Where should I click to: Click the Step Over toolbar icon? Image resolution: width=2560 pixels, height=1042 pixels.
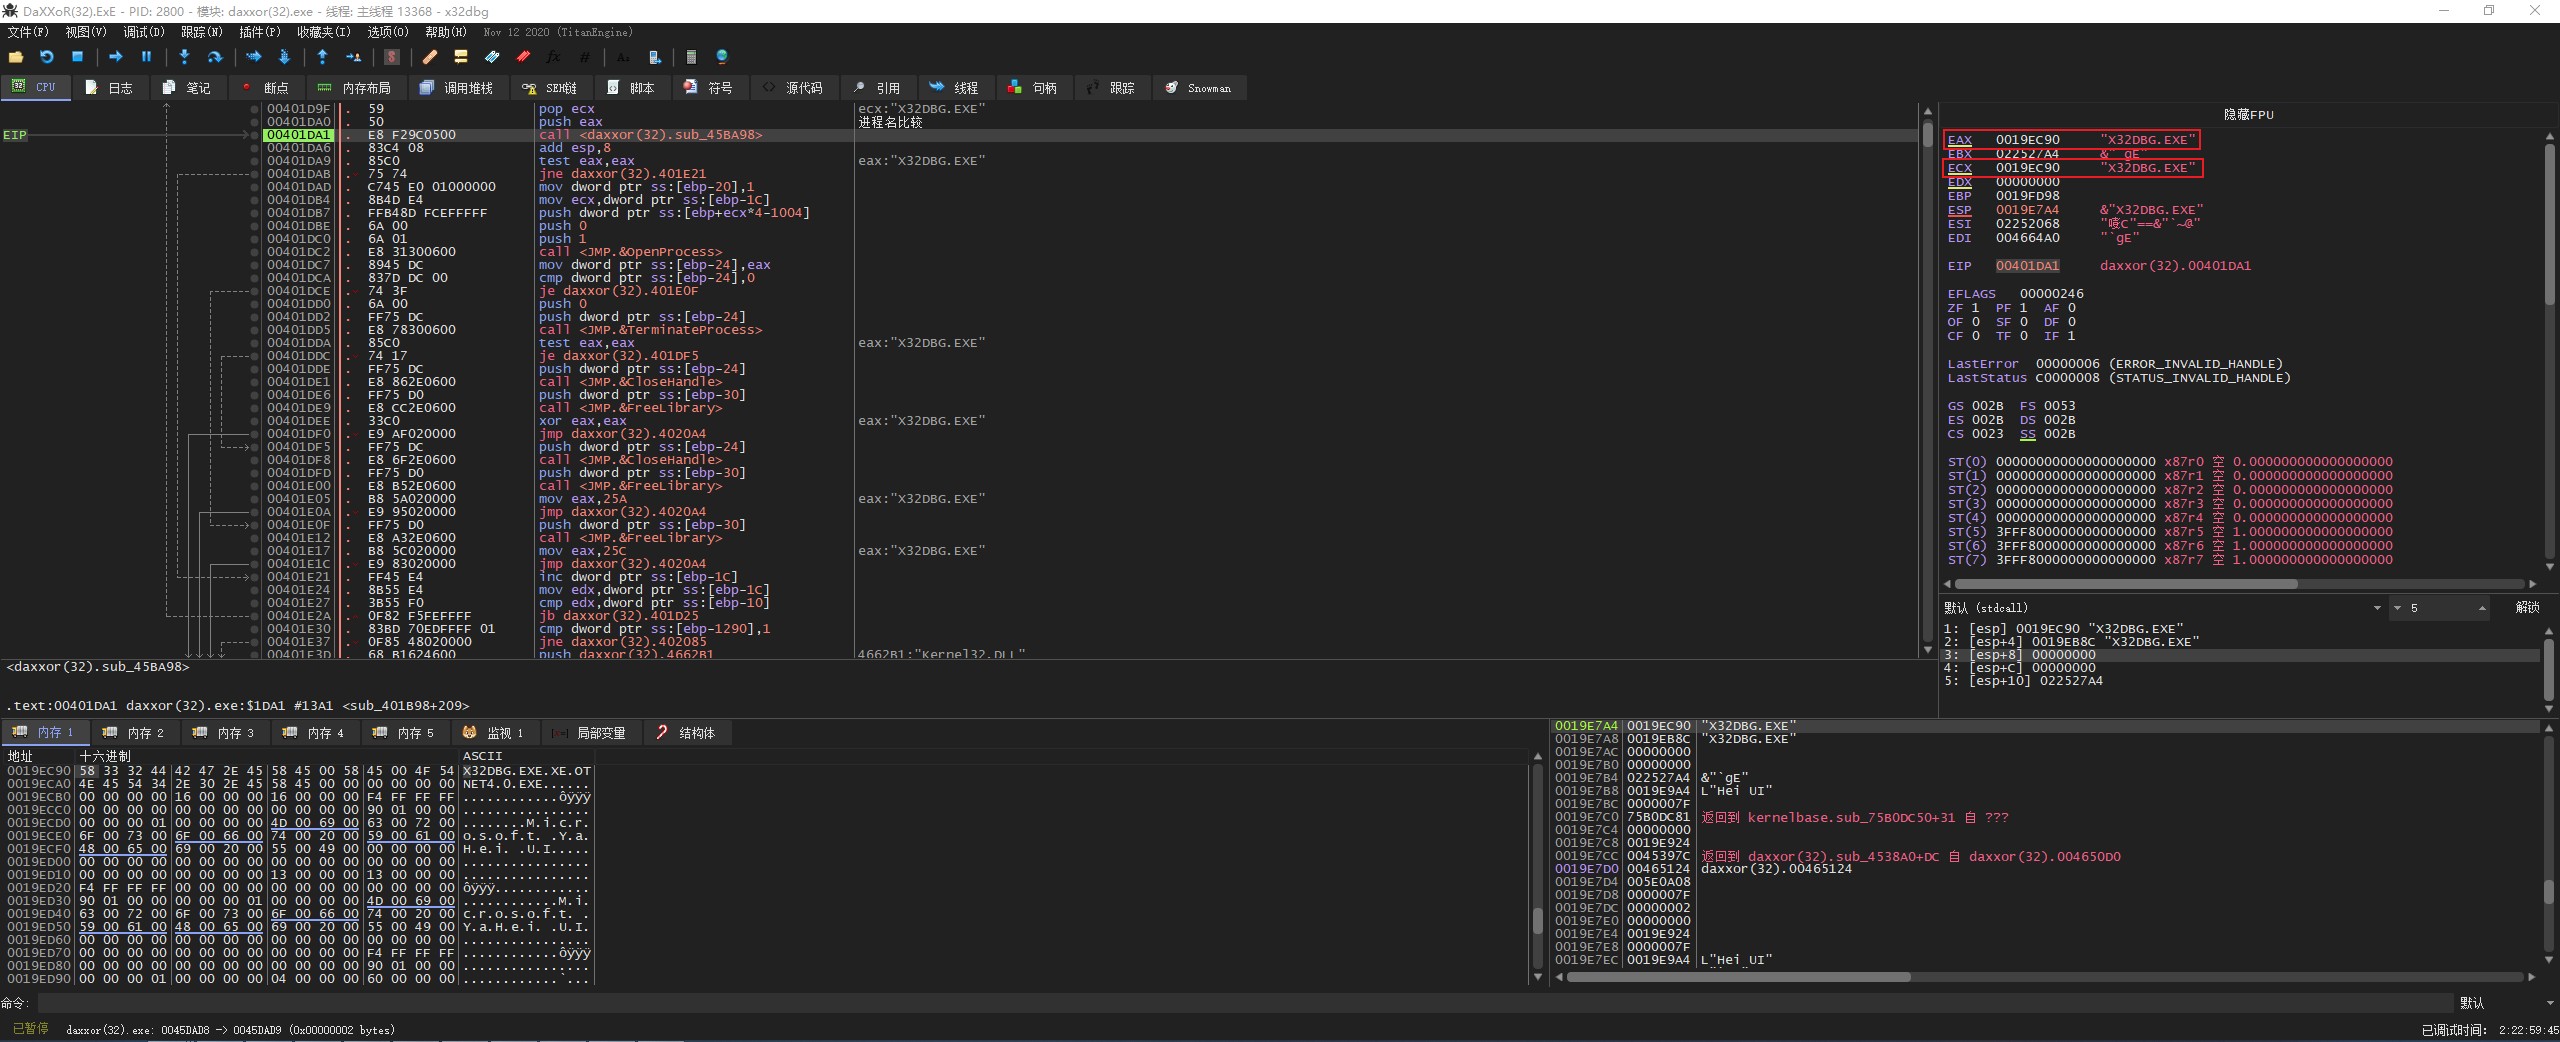214,57
